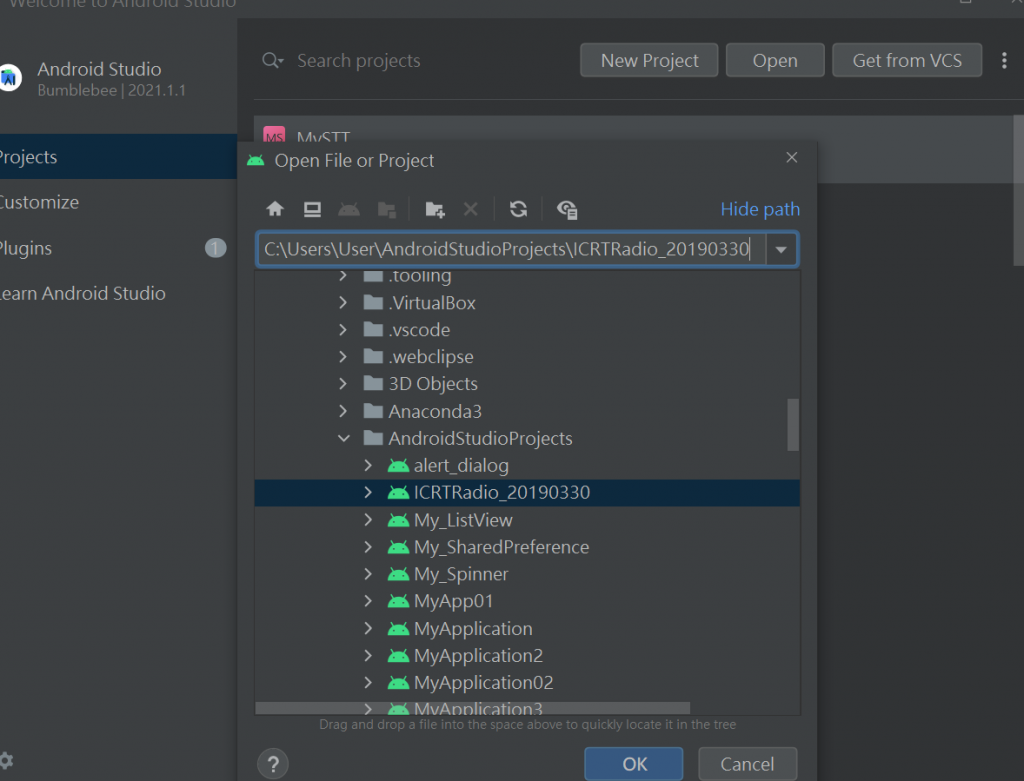The image size is (1024, 781).
Task: Expand the .VirtualBox folder
Action: [344, 302]
